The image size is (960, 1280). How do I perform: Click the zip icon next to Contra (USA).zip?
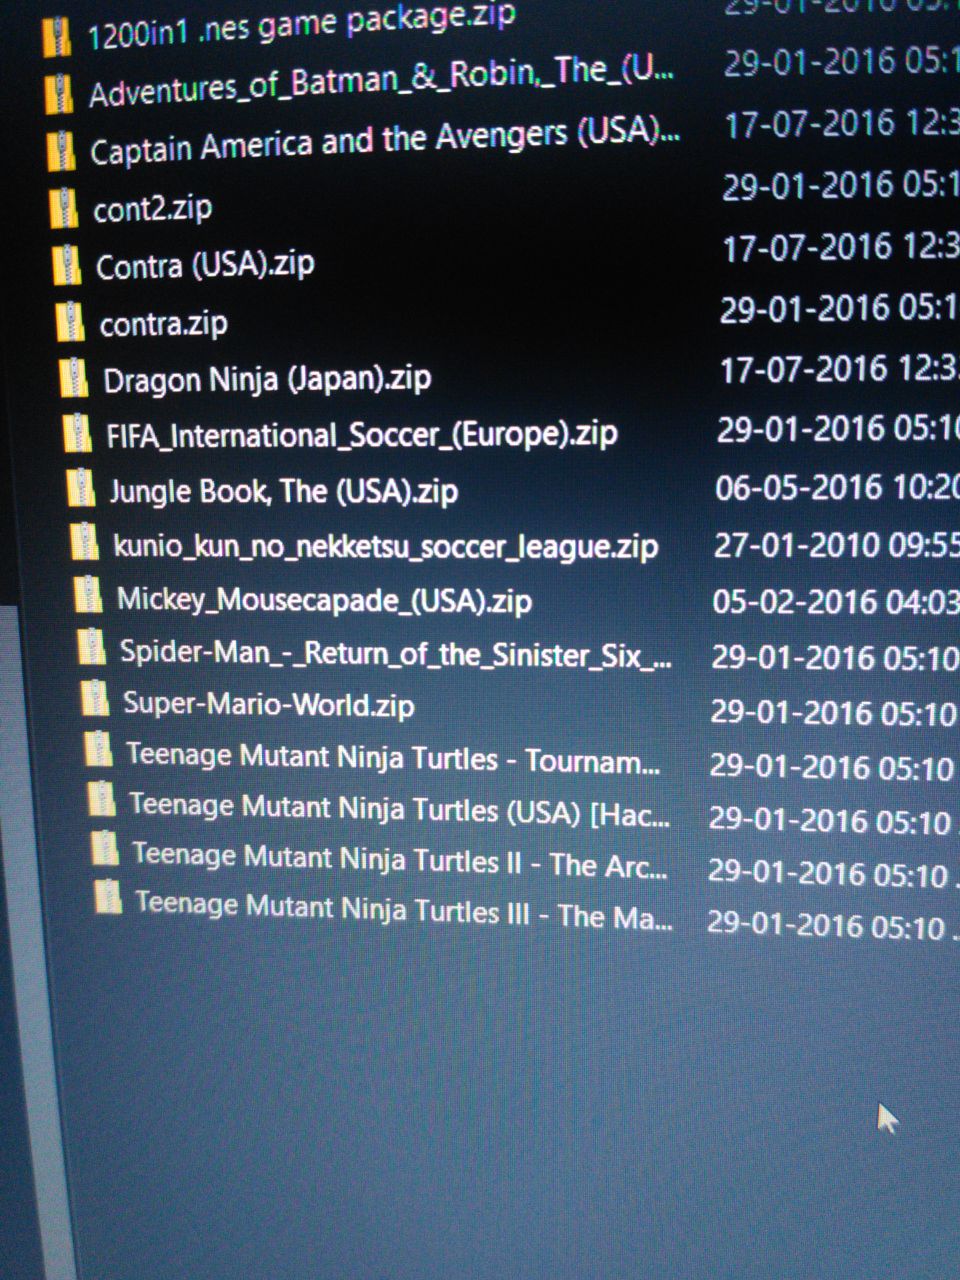pos(67,266)
